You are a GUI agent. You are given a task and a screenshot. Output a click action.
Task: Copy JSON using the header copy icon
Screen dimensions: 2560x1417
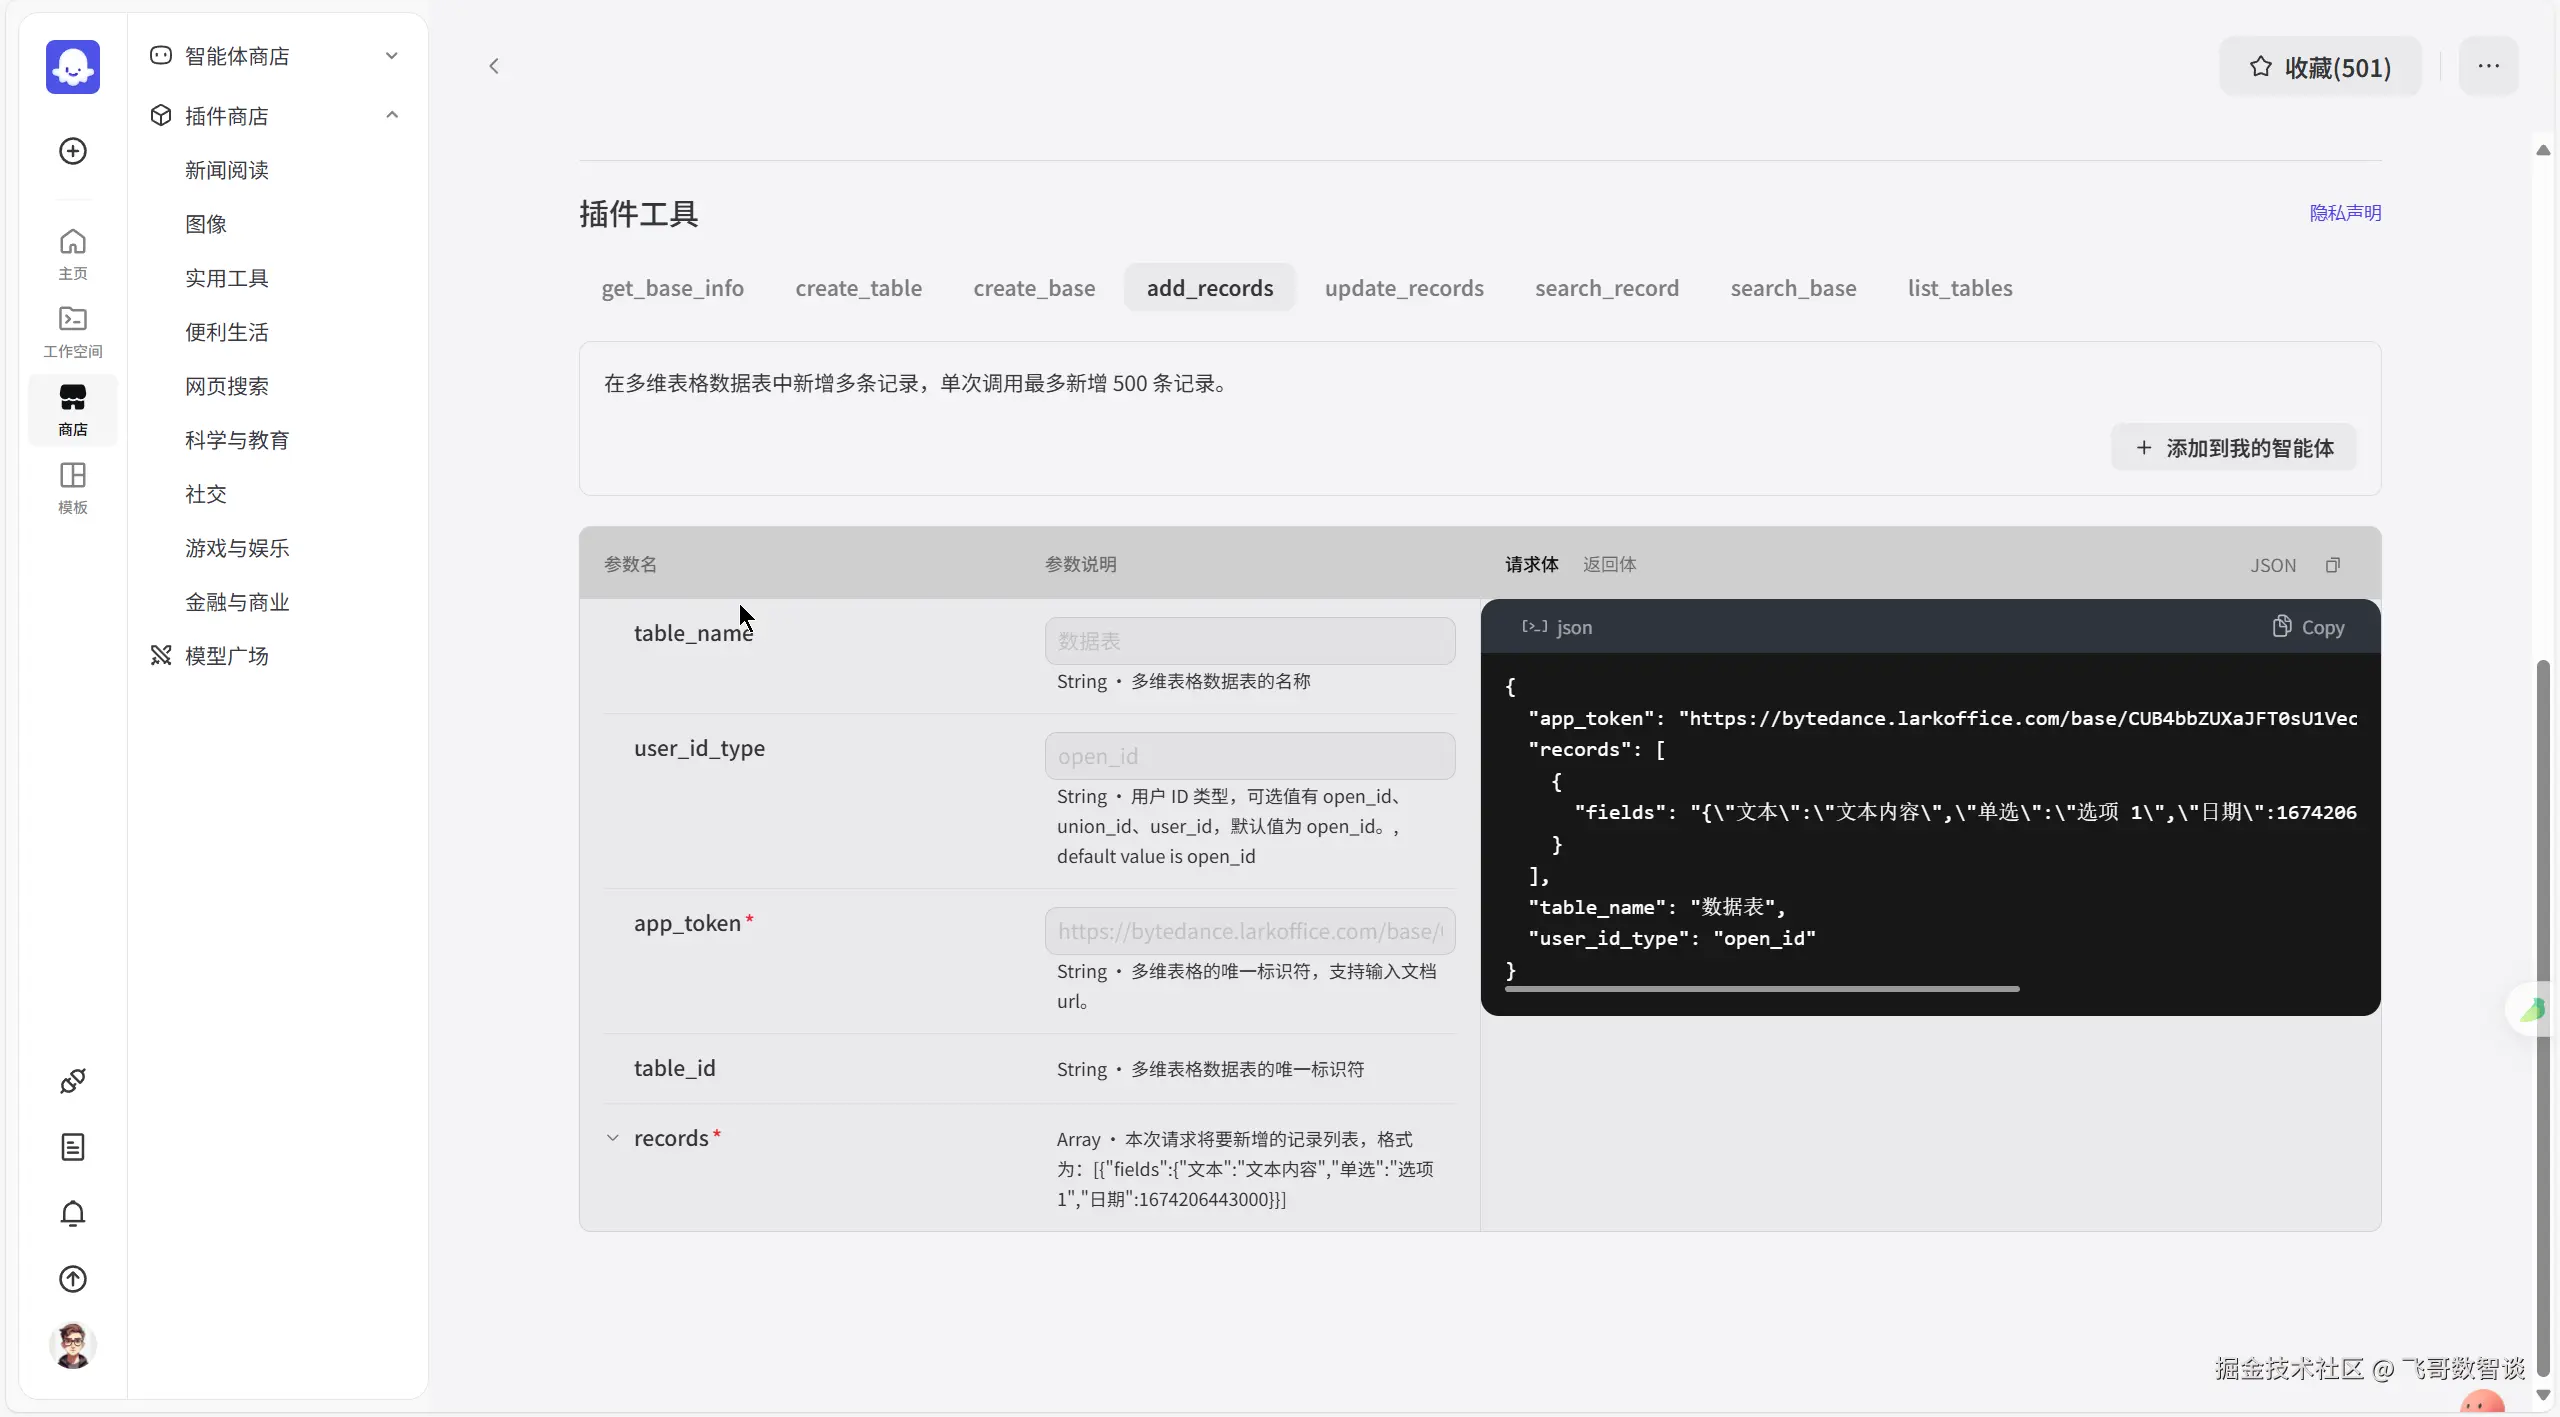(x=2333, y=565)
